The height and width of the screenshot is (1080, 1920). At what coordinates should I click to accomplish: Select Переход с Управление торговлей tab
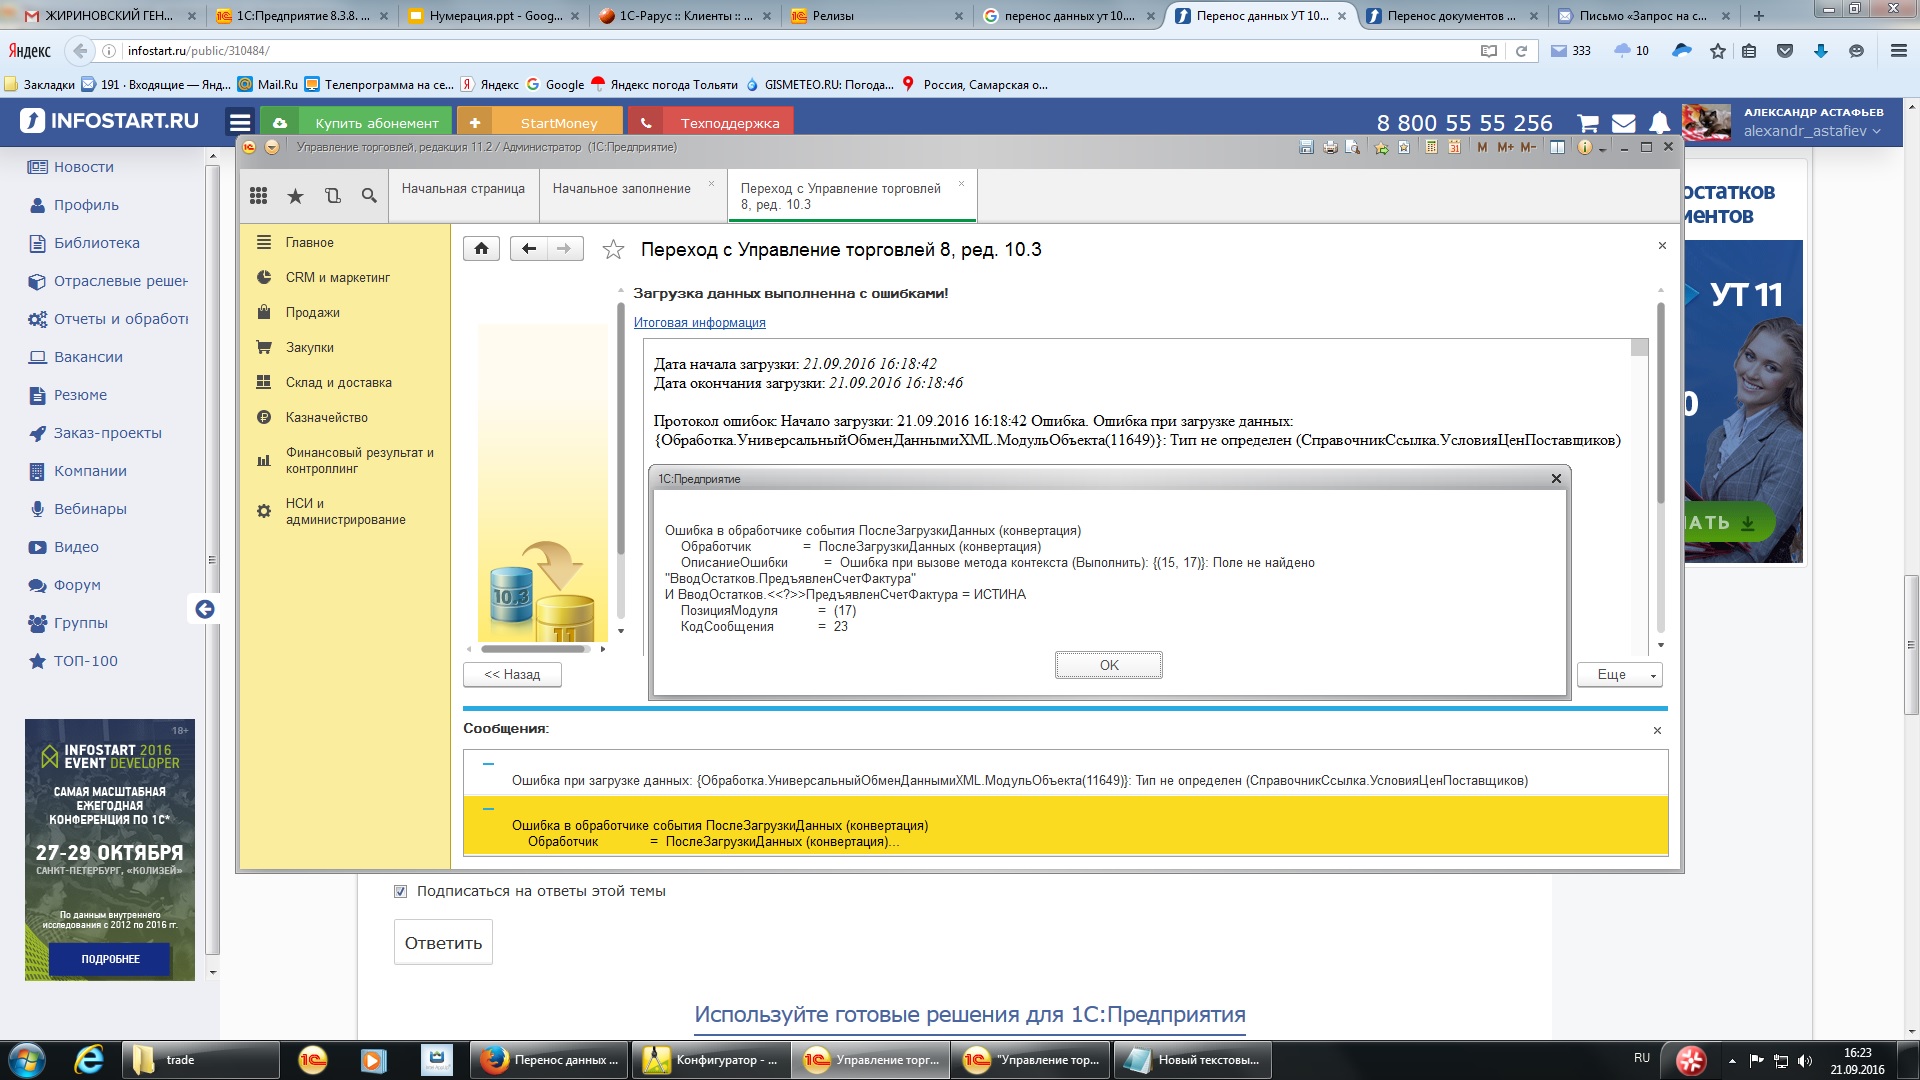841,196
